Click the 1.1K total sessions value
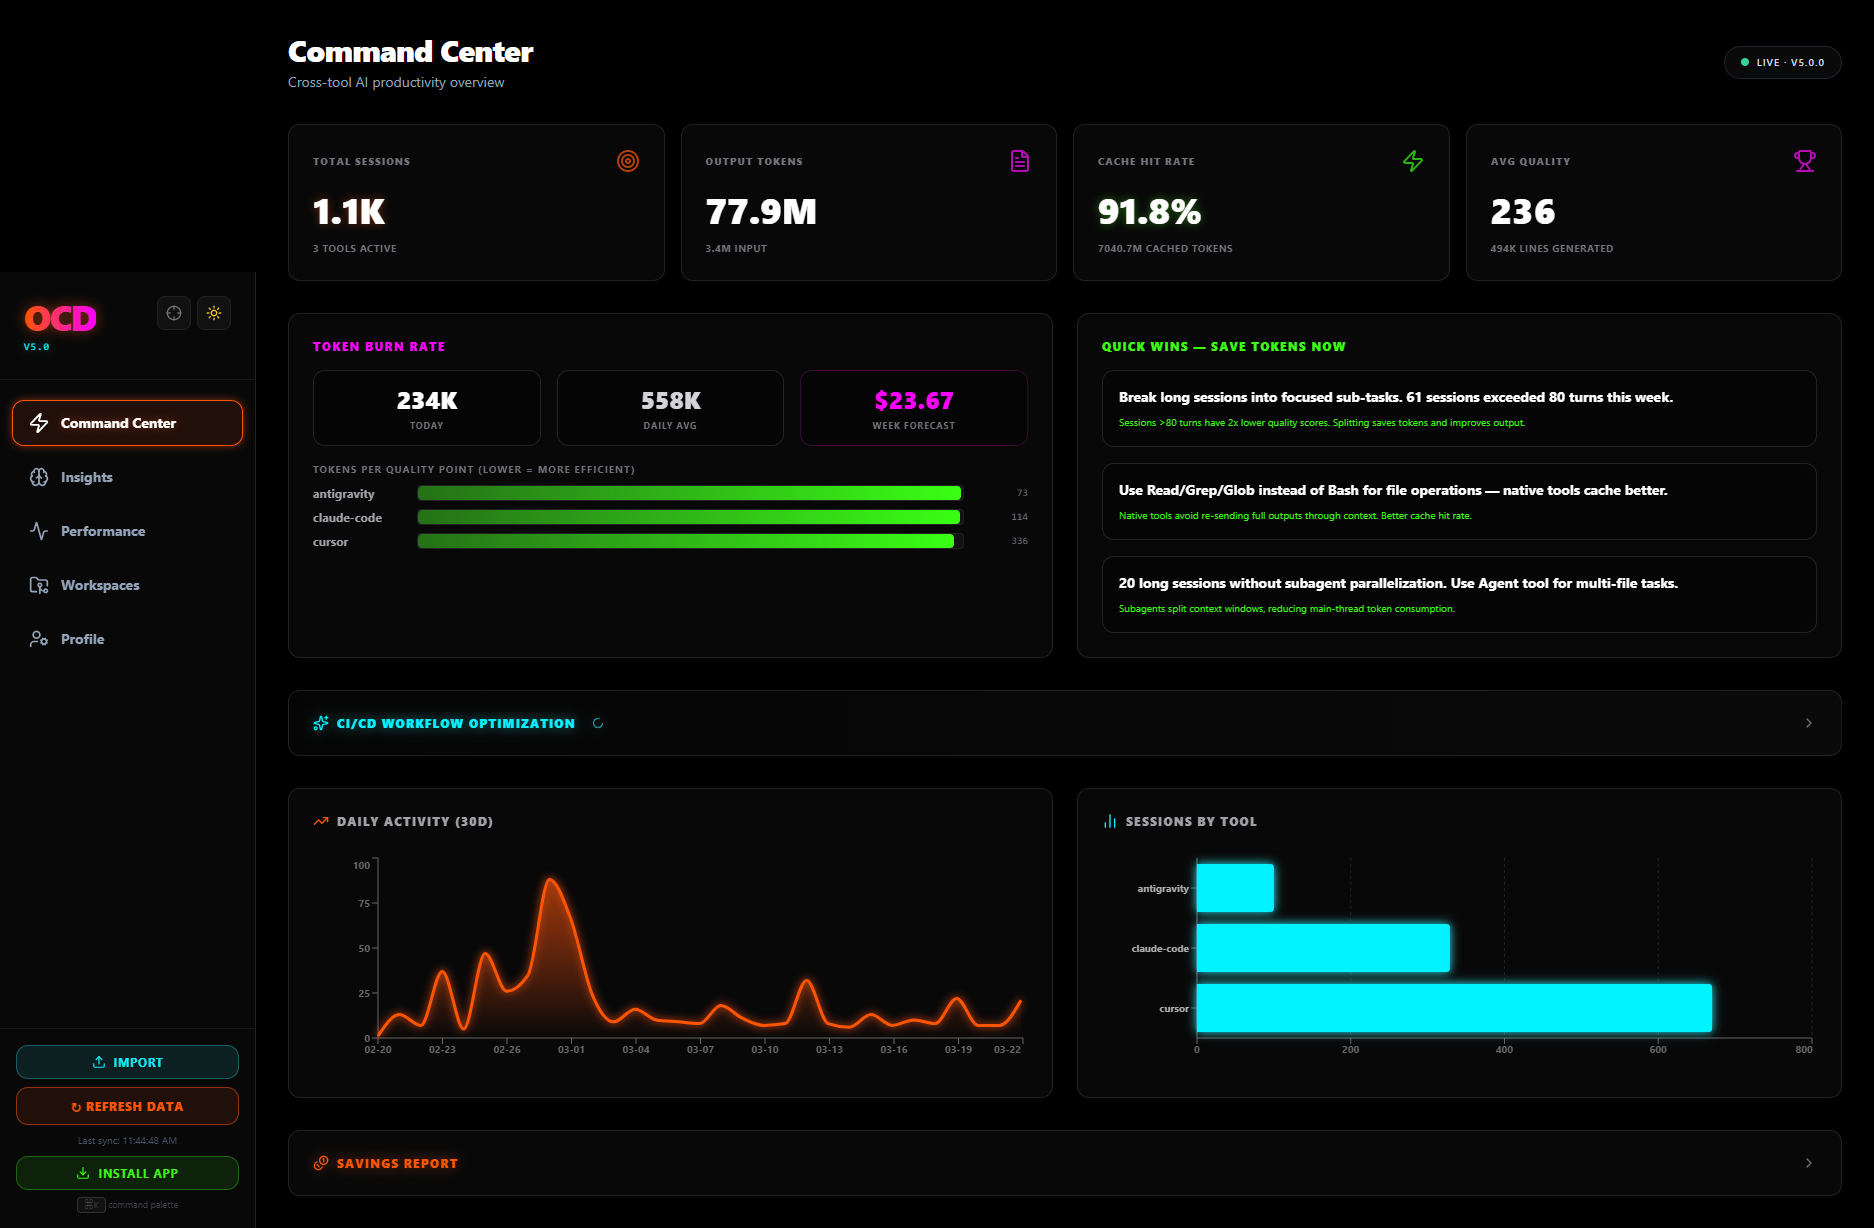1874x1228 pixels. click(x=349, y=212)
